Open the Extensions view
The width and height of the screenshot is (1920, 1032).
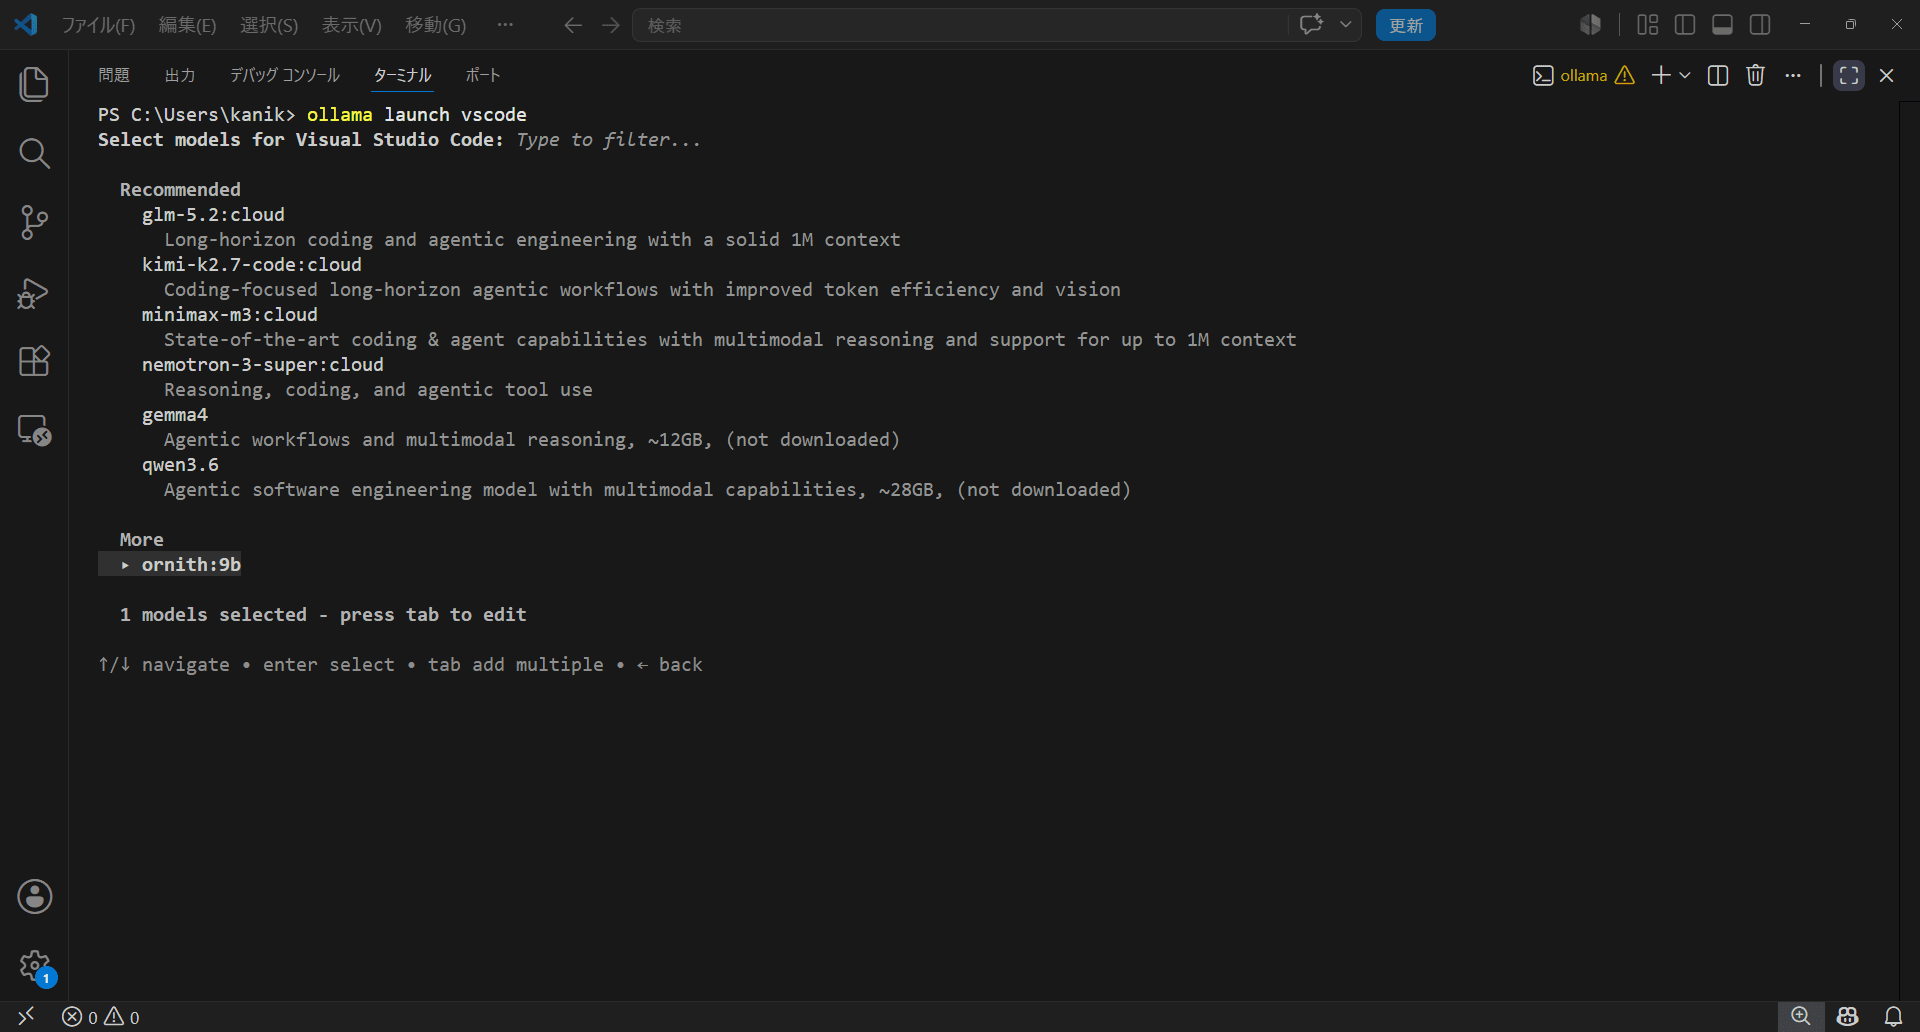click(x=34, y=361)
